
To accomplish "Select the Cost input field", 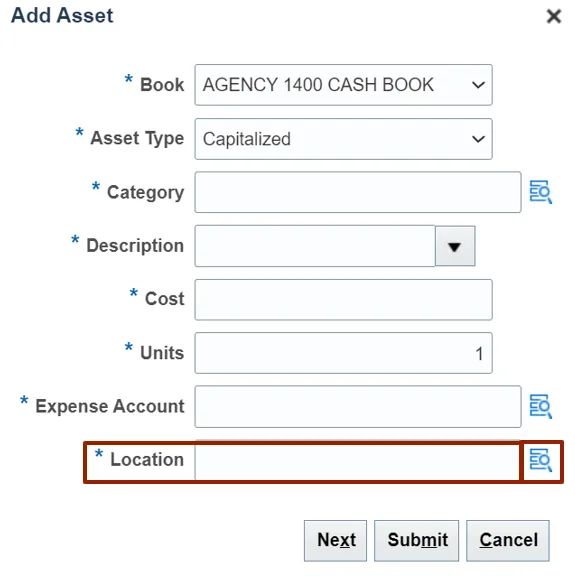I will click(x=344, y=300).
